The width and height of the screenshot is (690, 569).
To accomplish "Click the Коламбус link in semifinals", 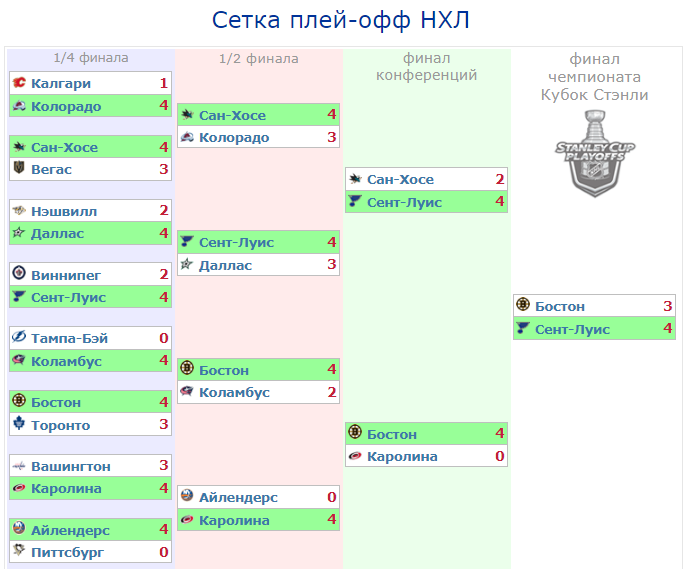I will click(234, 392).
